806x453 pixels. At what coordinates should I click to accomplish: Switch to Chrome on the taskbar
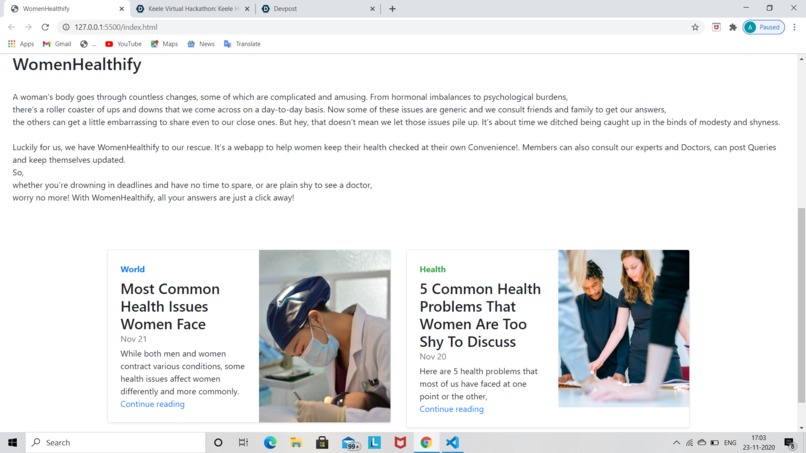click(x=426, y=443)
